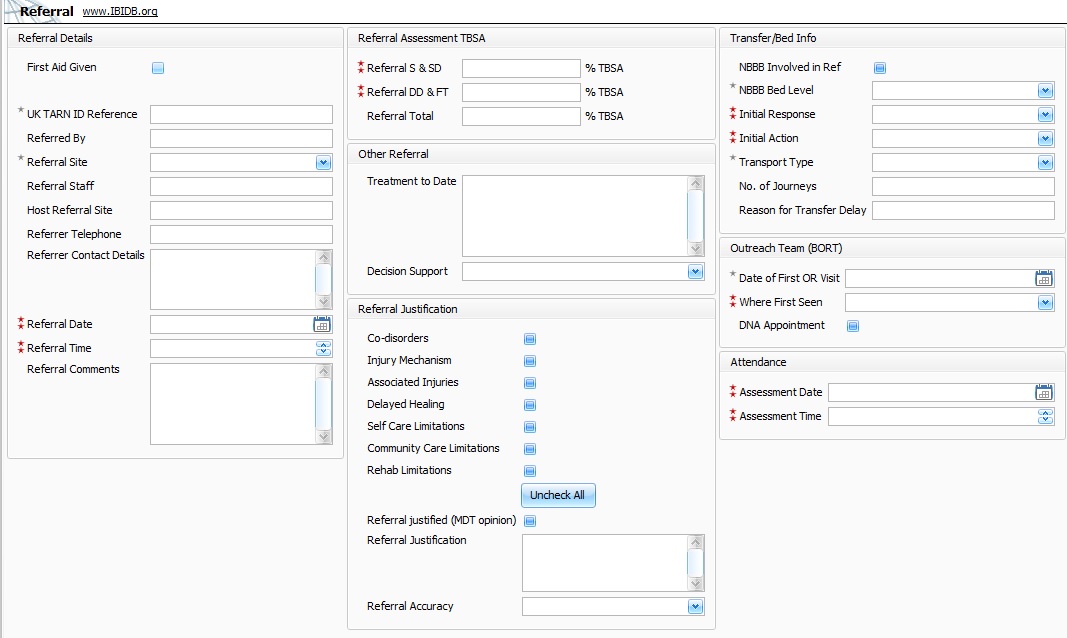Toggle the DNA Appointment checkbox
Viewport: 1067px width, 638px height.
853,326
